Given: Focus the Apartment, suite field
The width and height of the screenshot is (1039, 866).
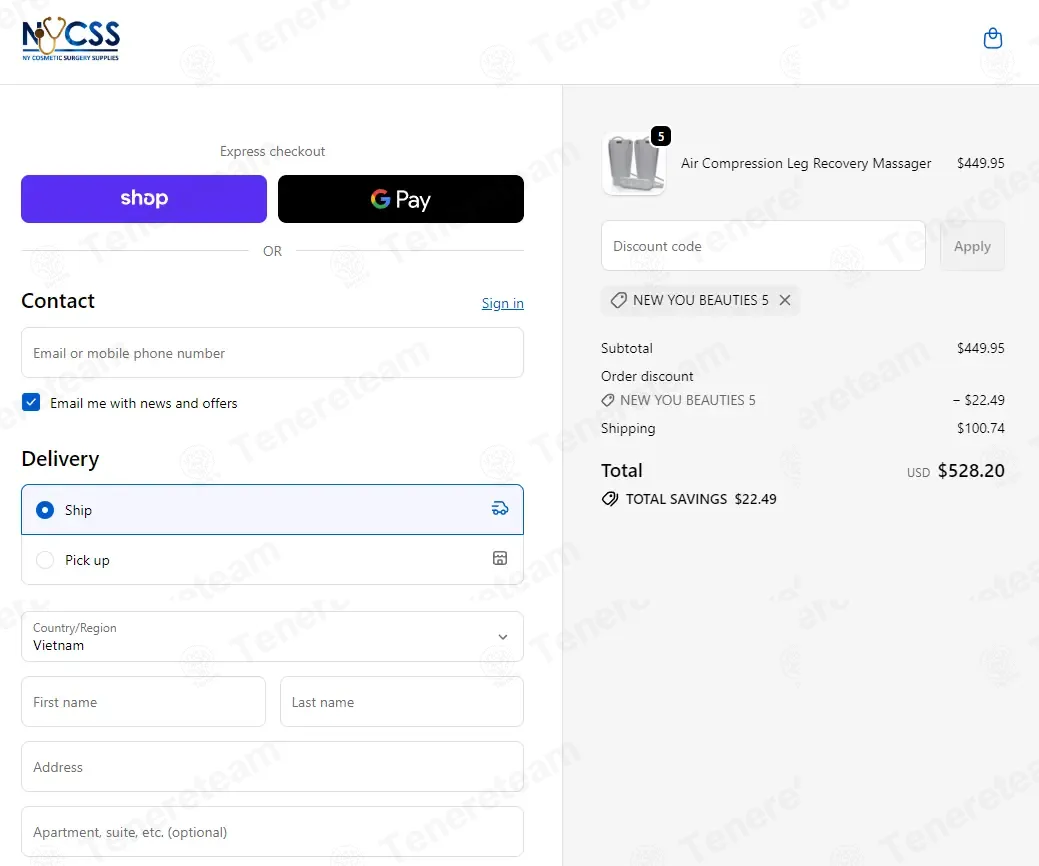Looking at the screenshot, I should 272,832.
